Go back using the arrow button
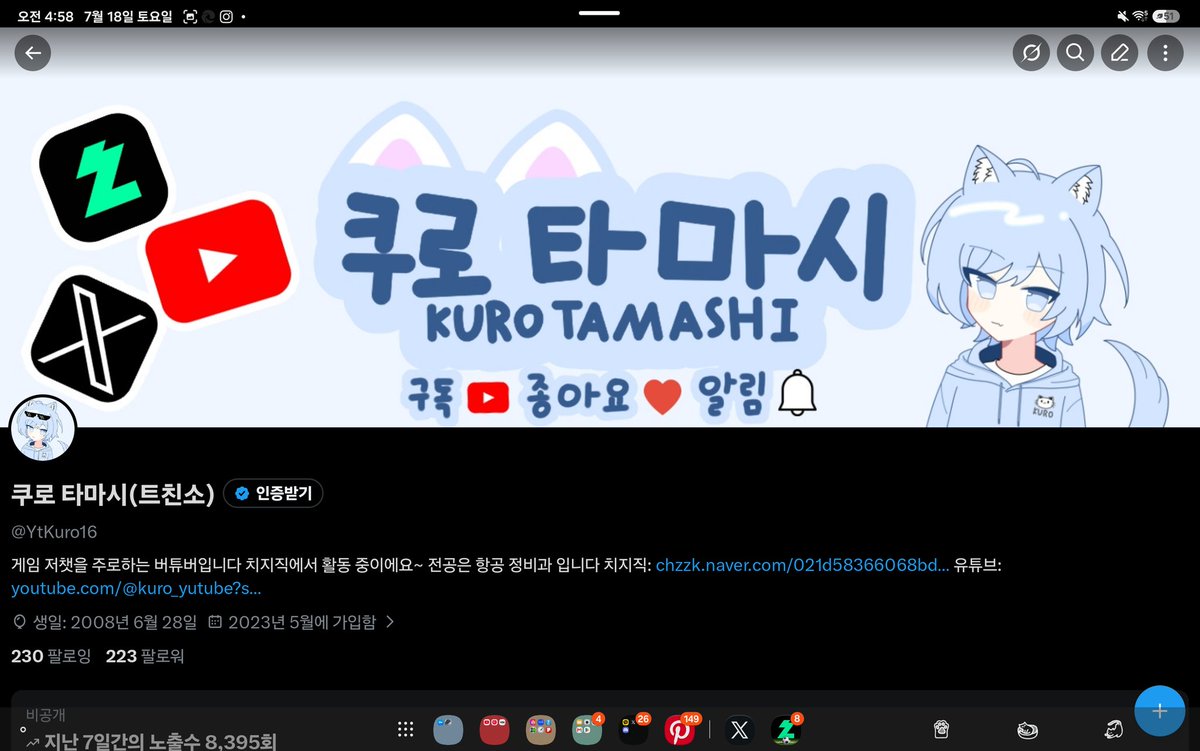This screenshot has width=1200, height=751. click(x=33, y=53)
